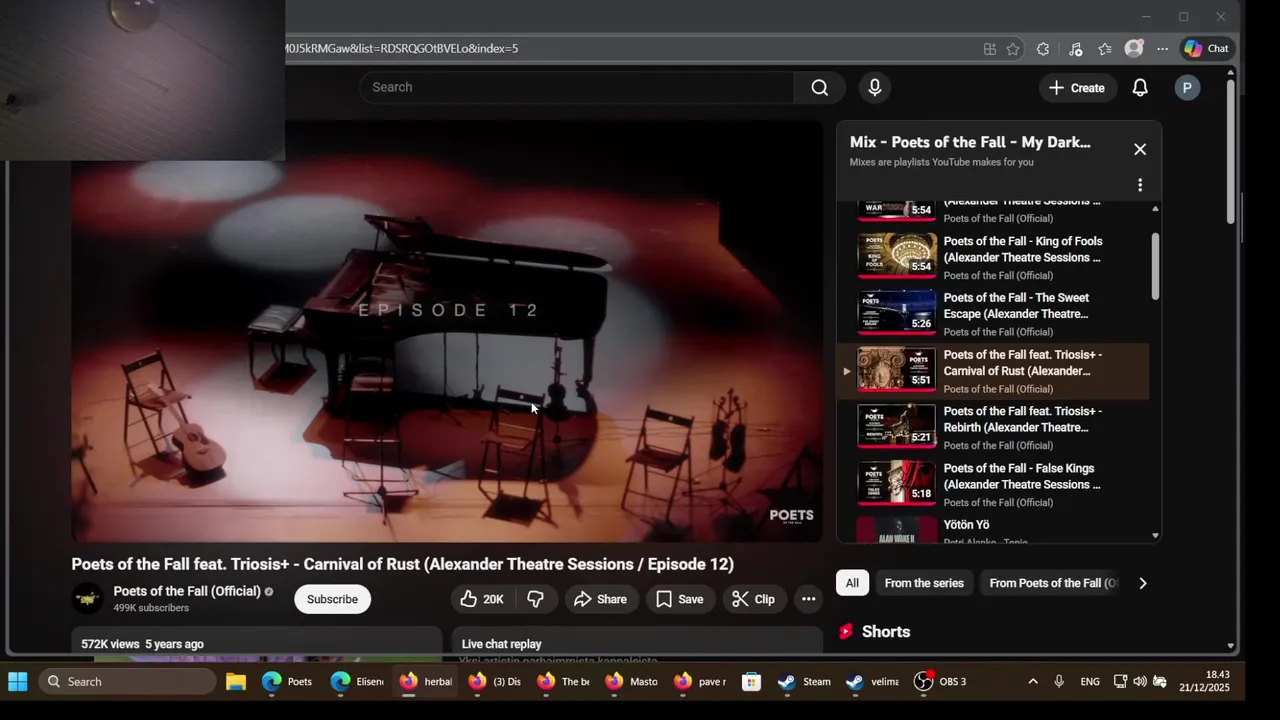Open the Poets of the Fall channel avatar
Viewport: 1280px width, 720px height.
pyautogui.click(x=88, y=599)
